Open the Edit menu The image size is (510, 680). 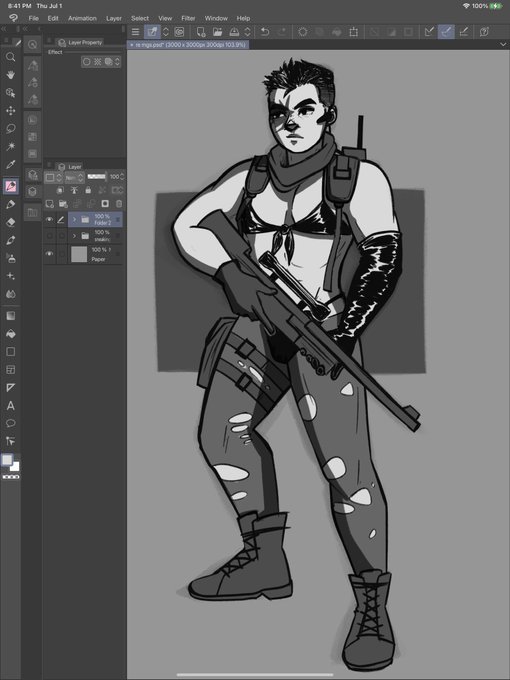[53, 18]
